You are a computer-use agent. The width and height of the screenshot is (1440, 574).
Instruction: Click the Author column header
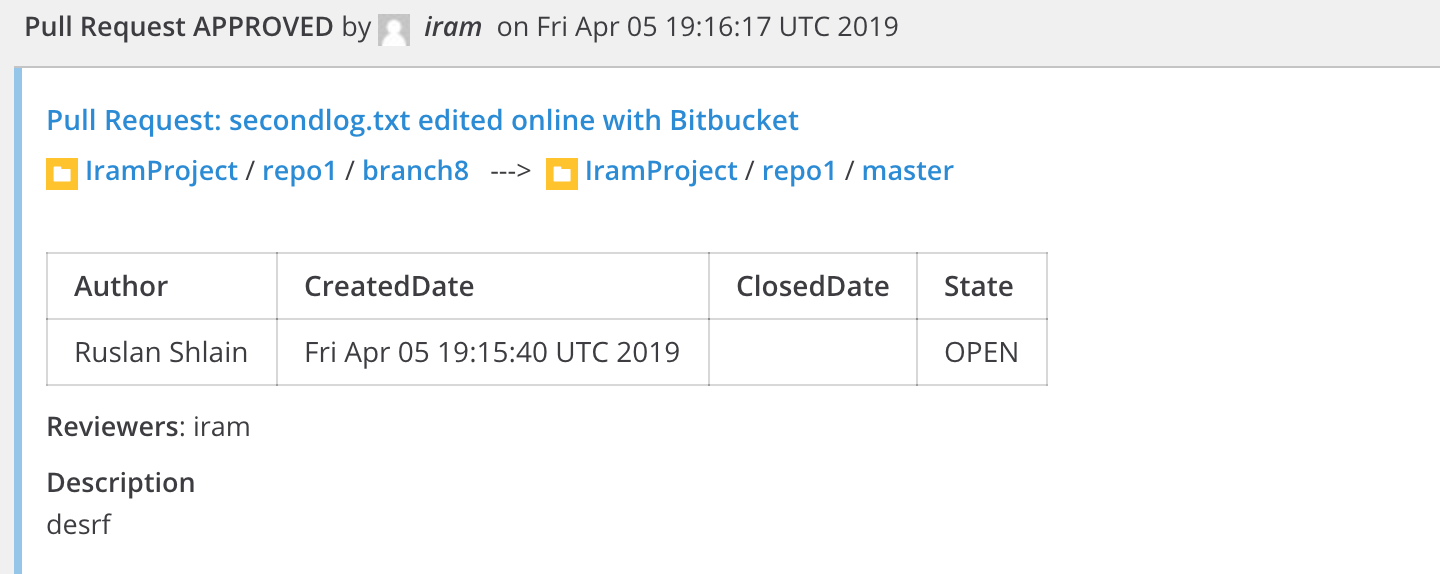coord(162,286)
